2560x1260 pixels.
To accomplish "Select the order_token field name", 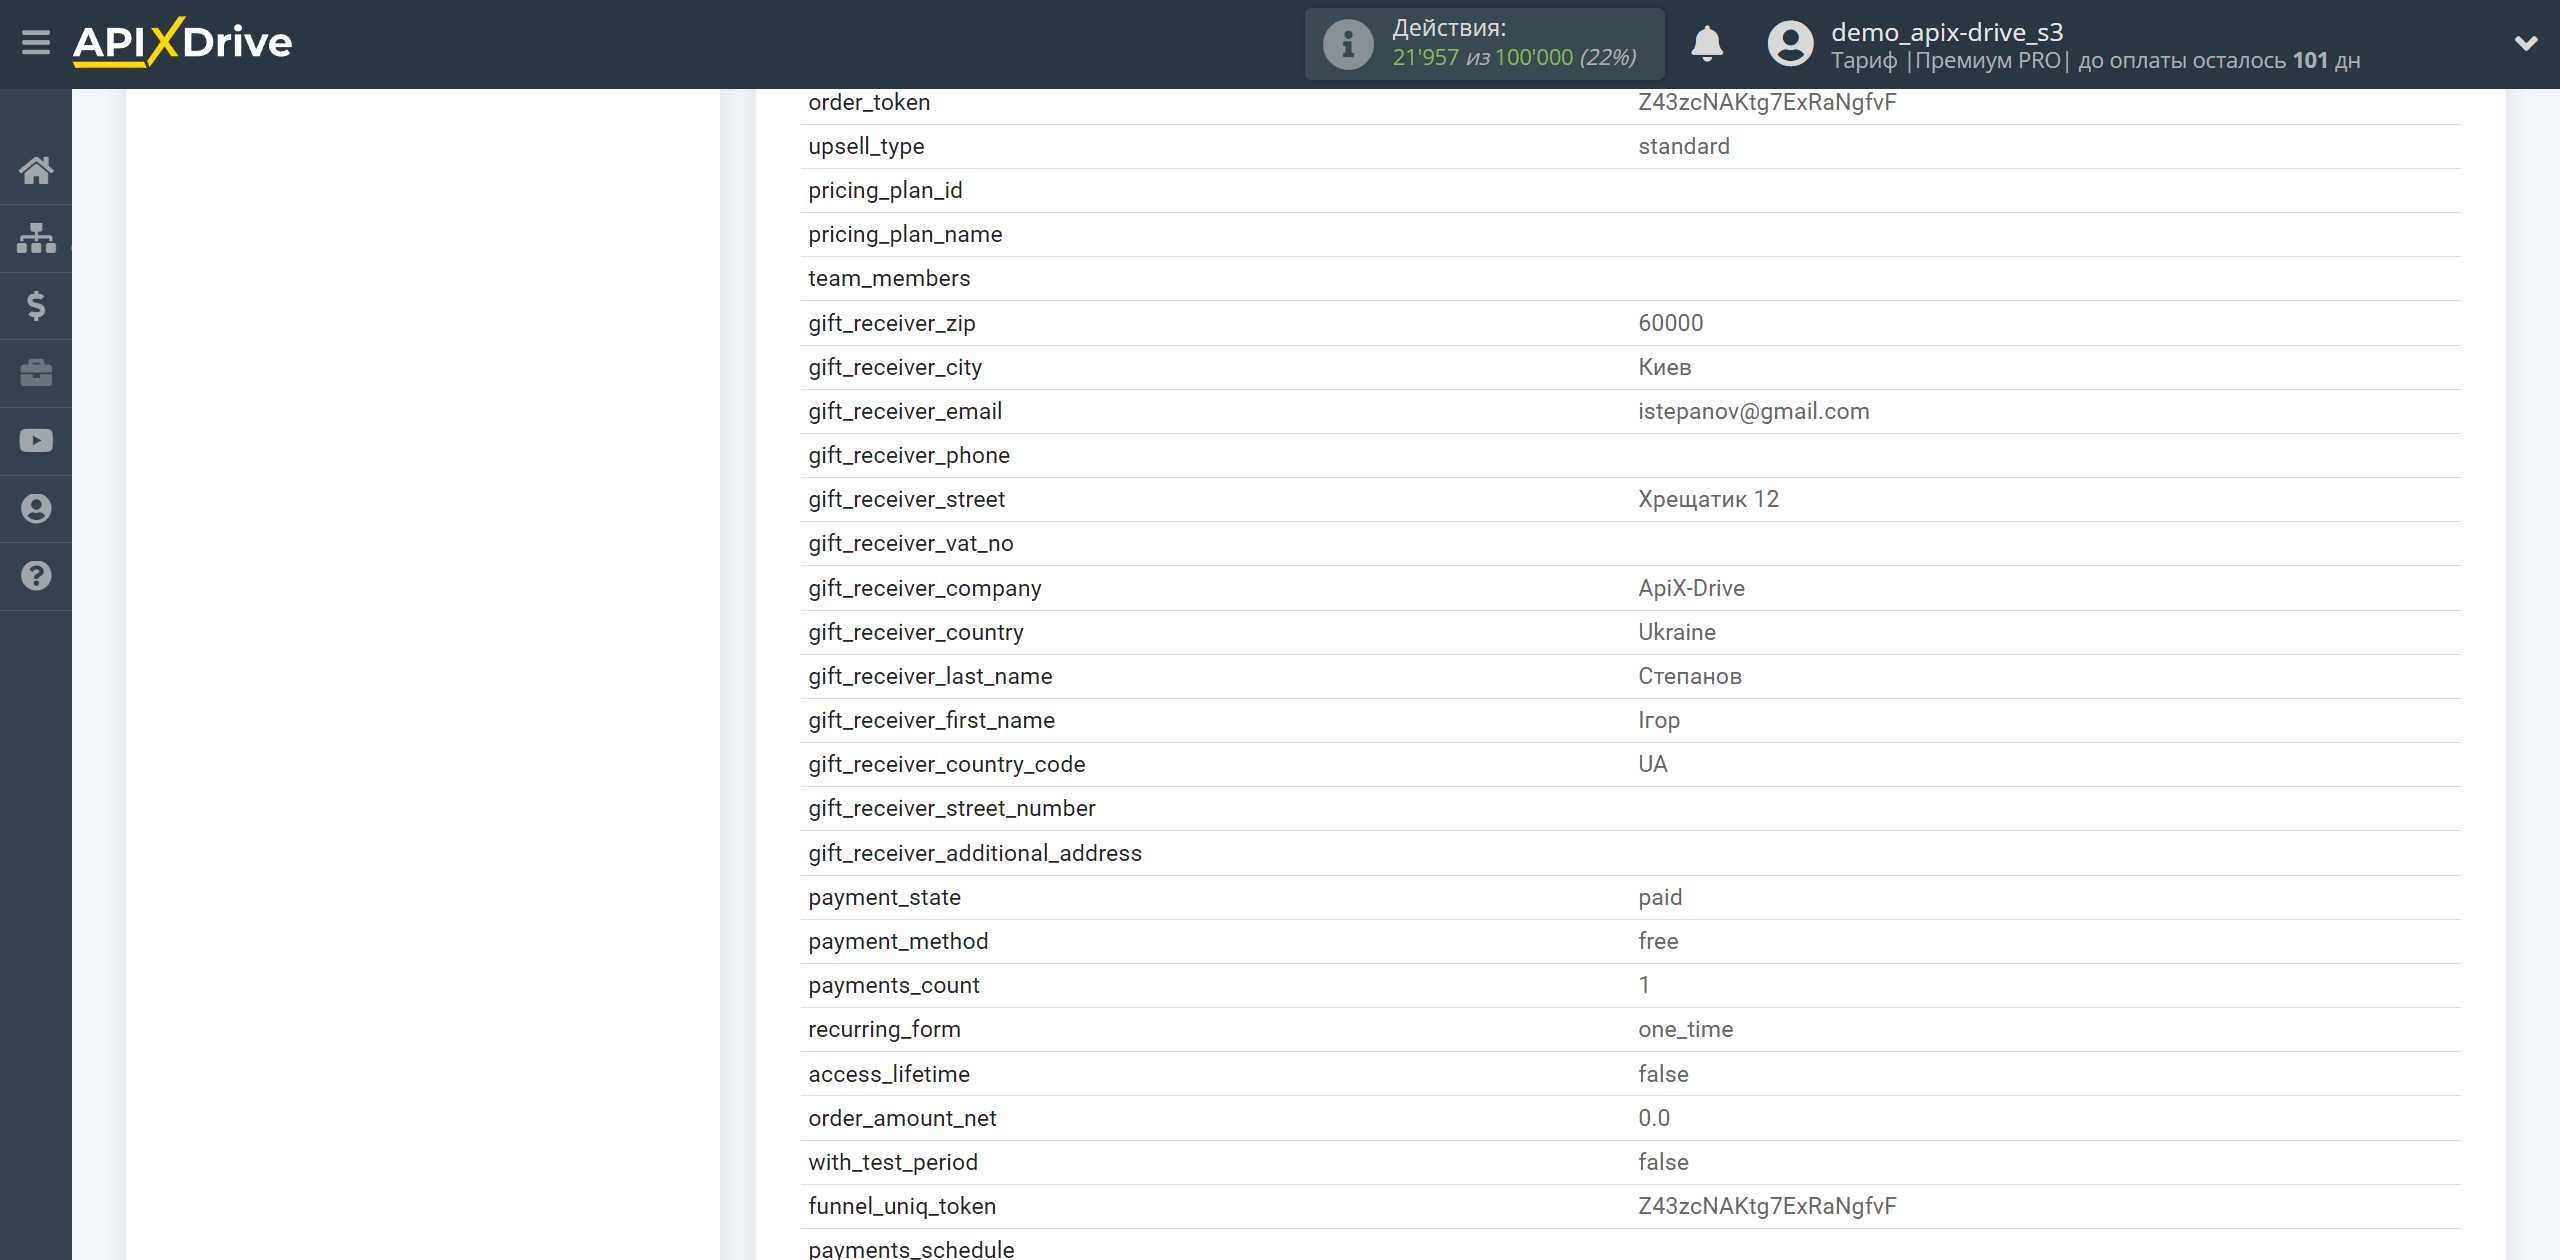I will 869,102.
